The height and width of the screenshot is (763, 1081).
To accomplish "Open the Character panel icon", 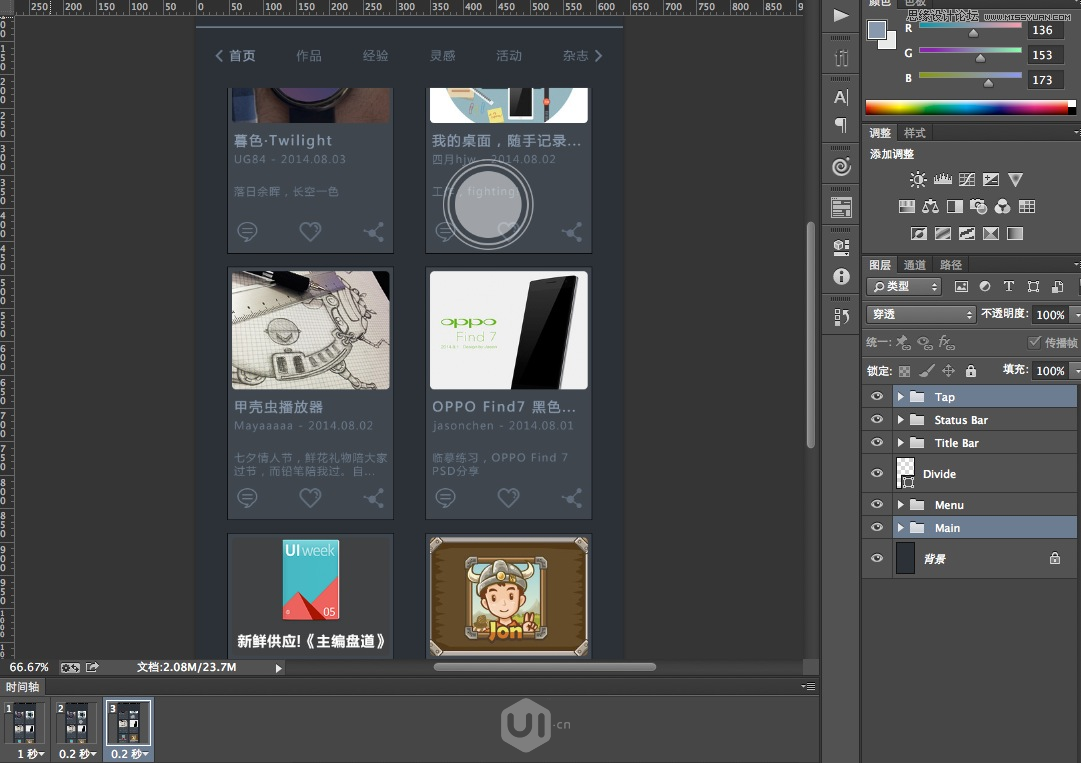I will [x=841, y=97].
